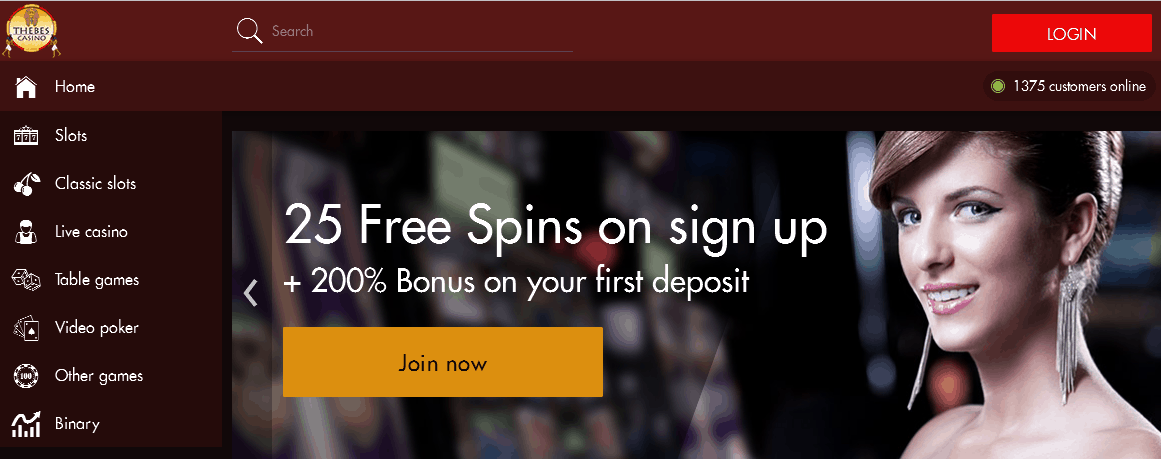This screenshot has height=459, width=1161.
Task: Click the magnifying glass search icon
Action: coord(250,31)
